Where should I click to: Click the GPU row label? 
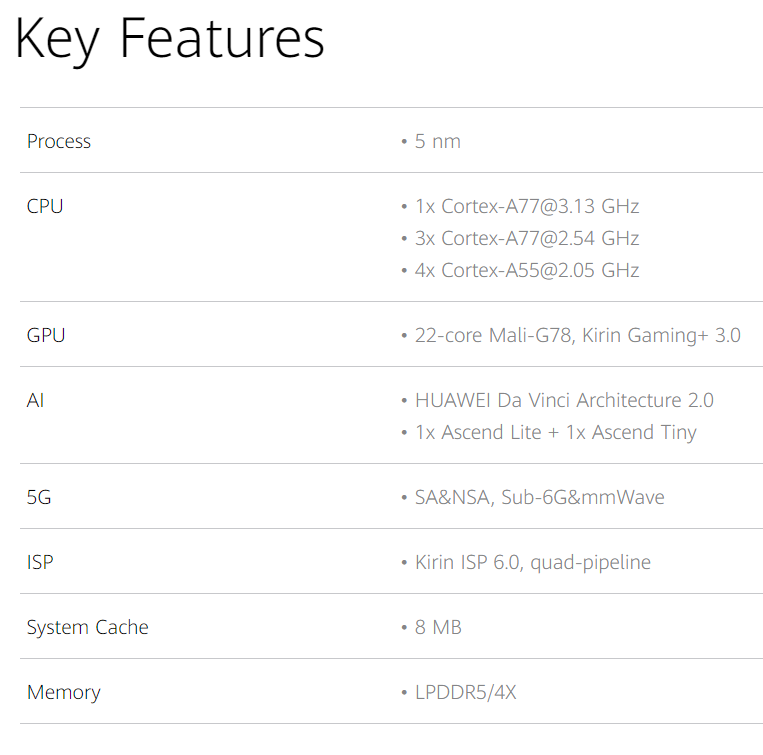pos(46,335)
